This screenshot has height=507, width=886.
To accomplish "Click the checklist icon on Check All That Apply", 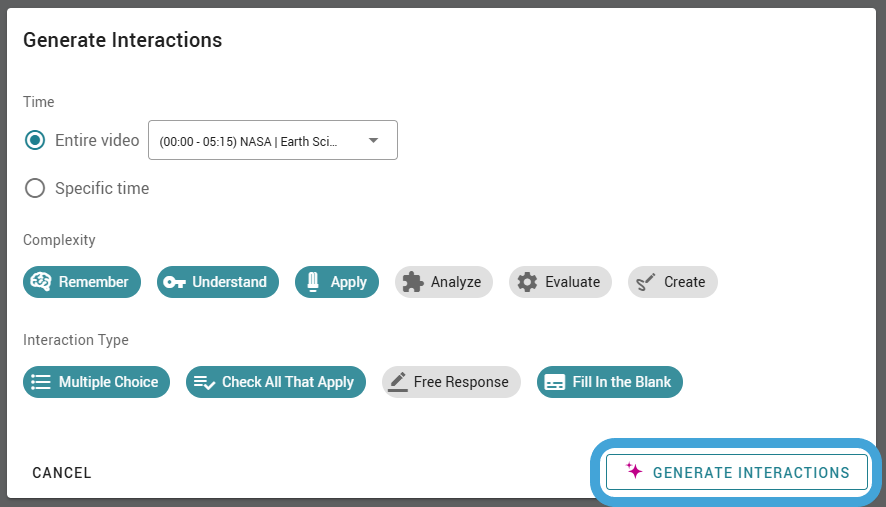I will 204,383.
